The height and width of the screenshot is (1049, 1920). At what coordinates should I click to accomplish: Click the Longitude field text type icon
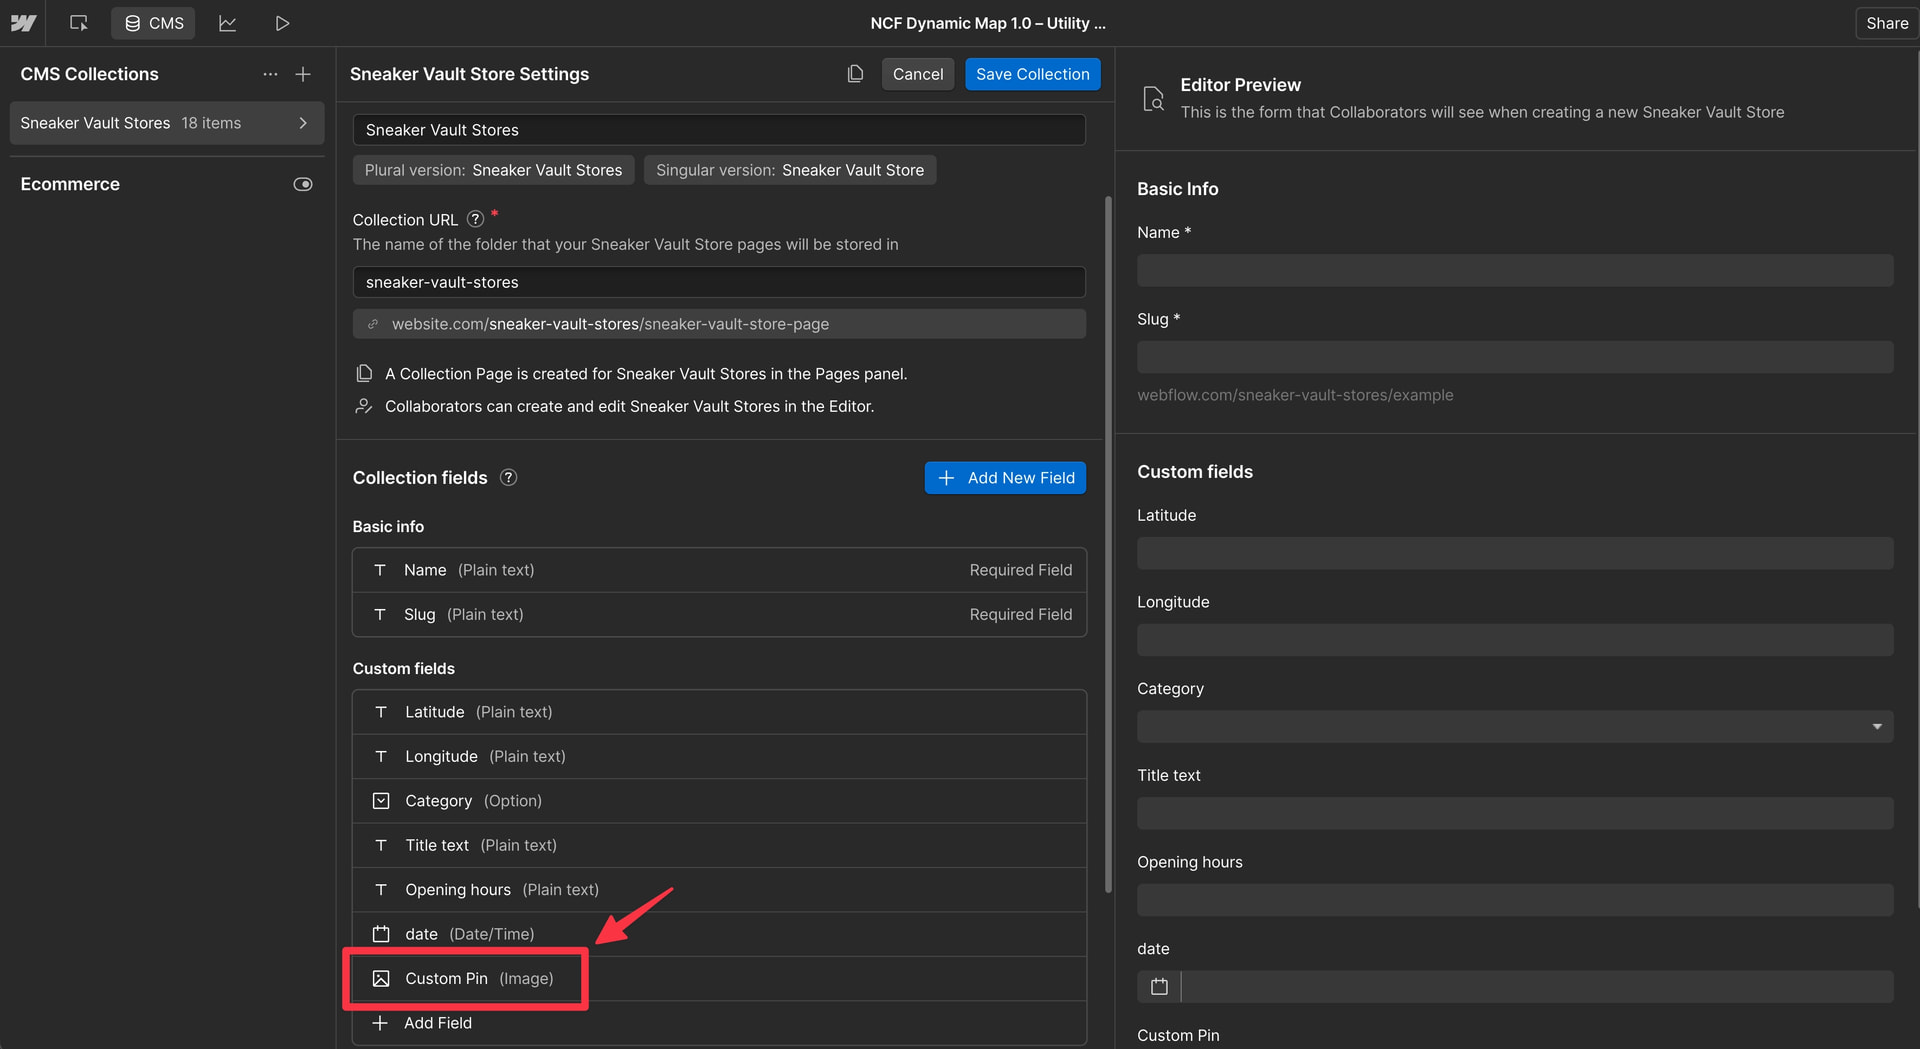click(x=381, y=756)
